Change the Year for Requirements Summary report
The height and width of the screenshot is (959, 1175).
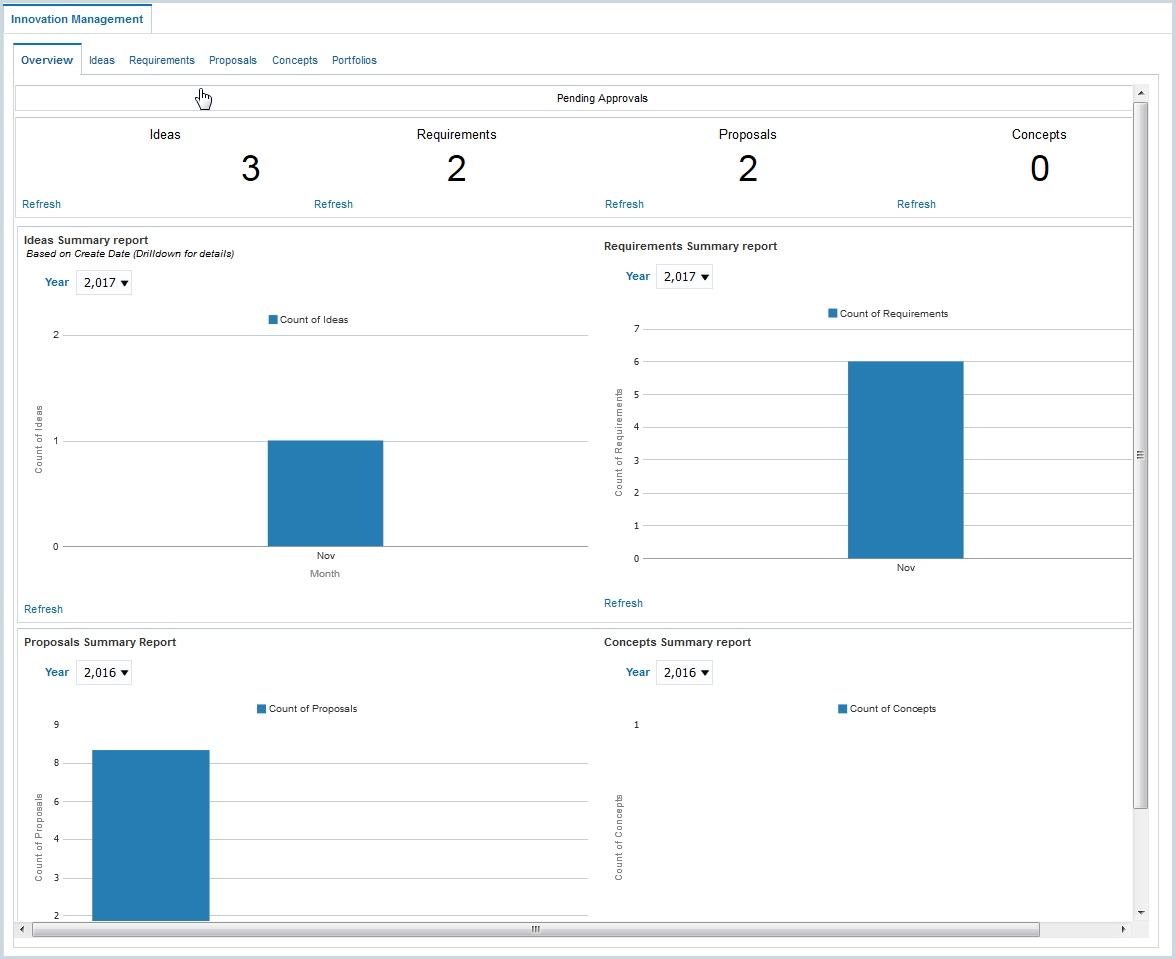[684, 277]
